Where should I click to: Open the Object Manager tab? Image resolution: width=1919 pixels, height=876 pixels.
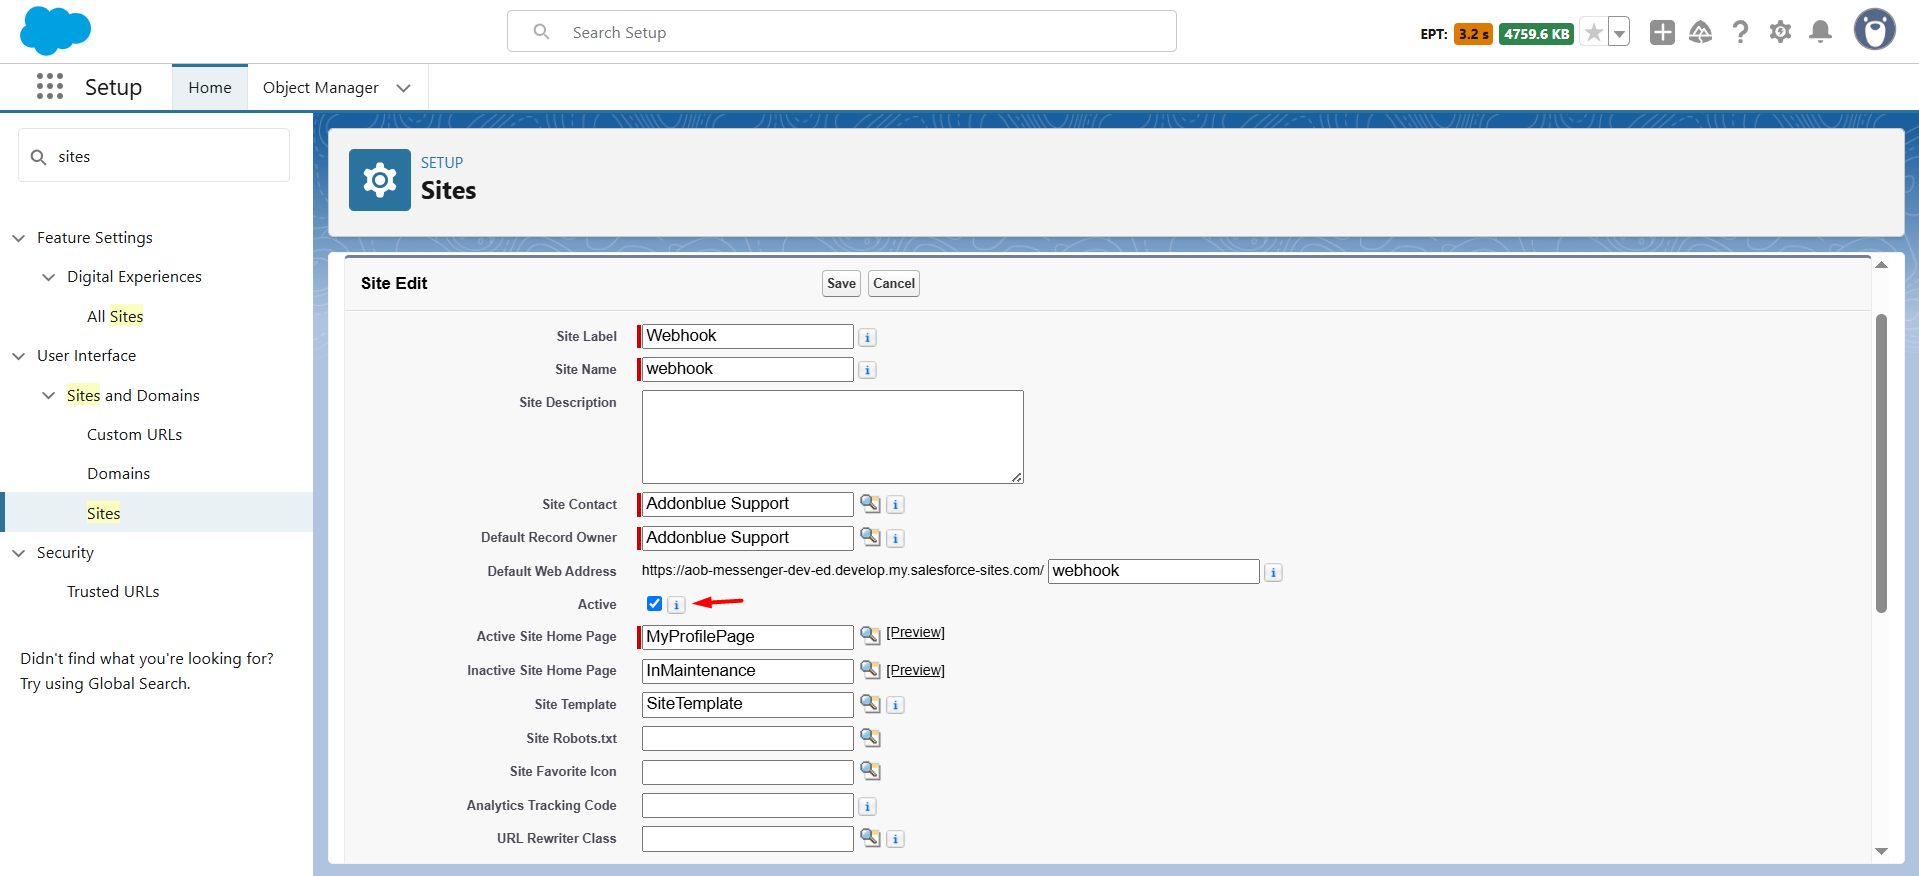pos(321,88)
